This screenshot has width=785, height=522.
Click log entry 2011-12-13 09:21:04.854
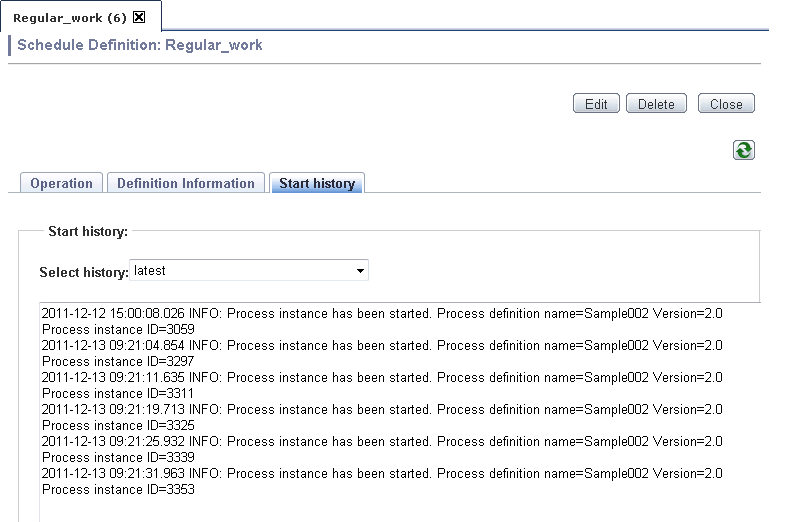coord(382,346)
